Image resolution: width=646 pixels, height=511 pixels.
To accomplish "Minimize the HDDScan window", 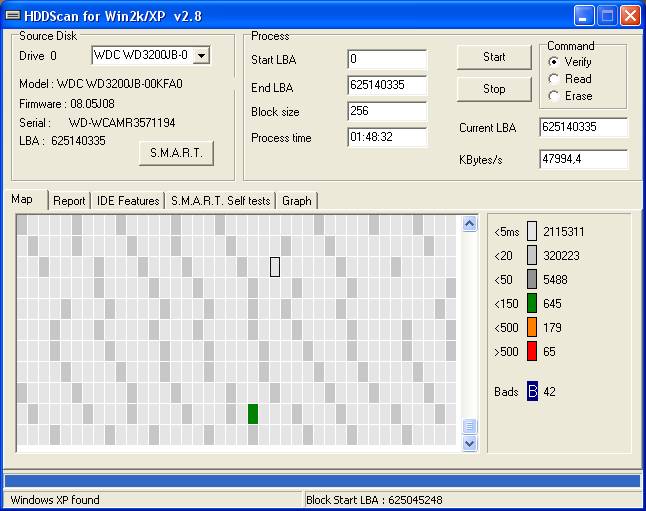I will (583, 16).
